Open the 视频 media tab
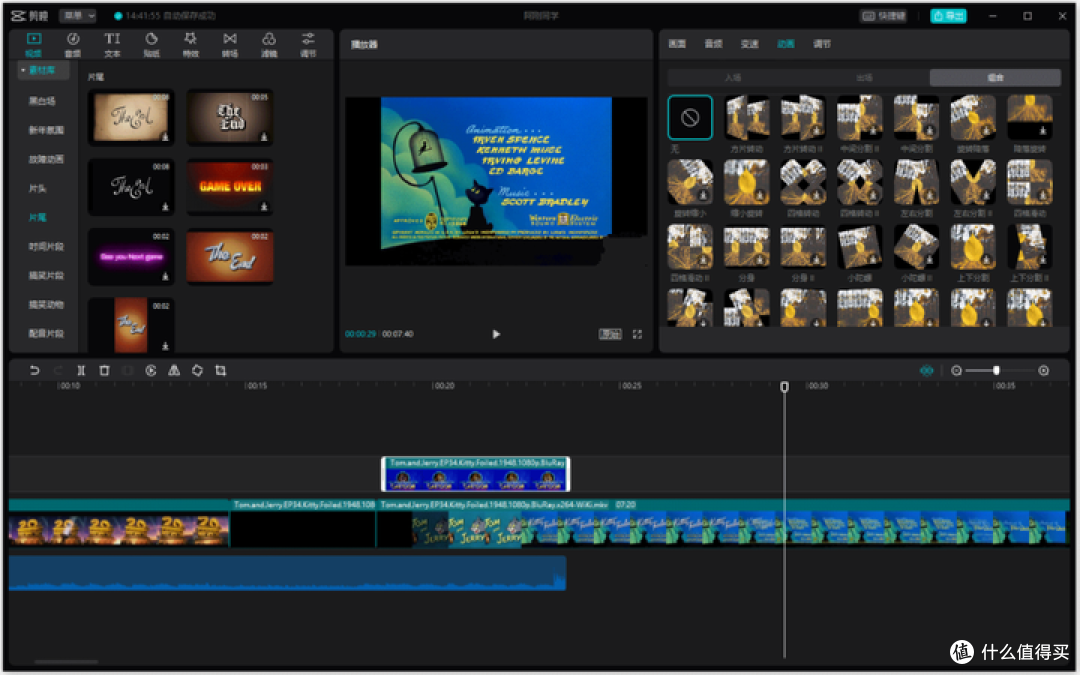Screen dimensions: 1080x675 coord(33,44)
